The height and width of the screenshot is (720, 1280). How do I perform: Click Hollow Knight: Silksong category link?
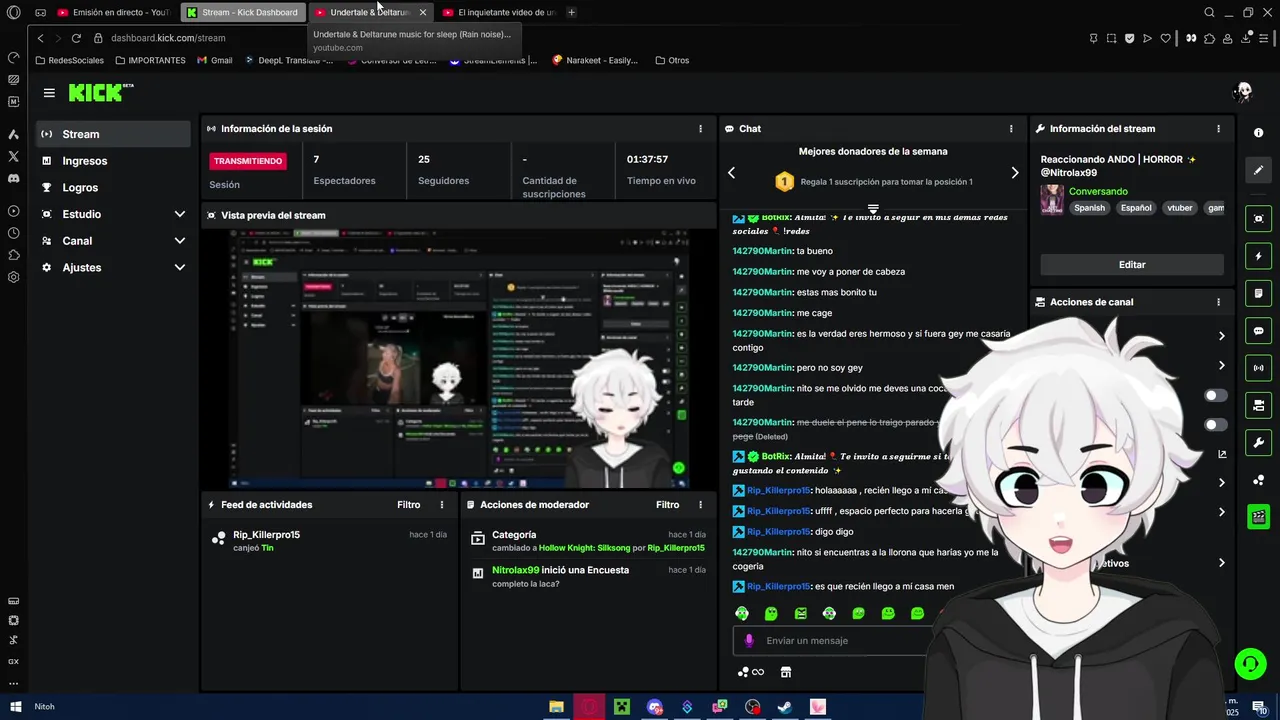(585, 548)
